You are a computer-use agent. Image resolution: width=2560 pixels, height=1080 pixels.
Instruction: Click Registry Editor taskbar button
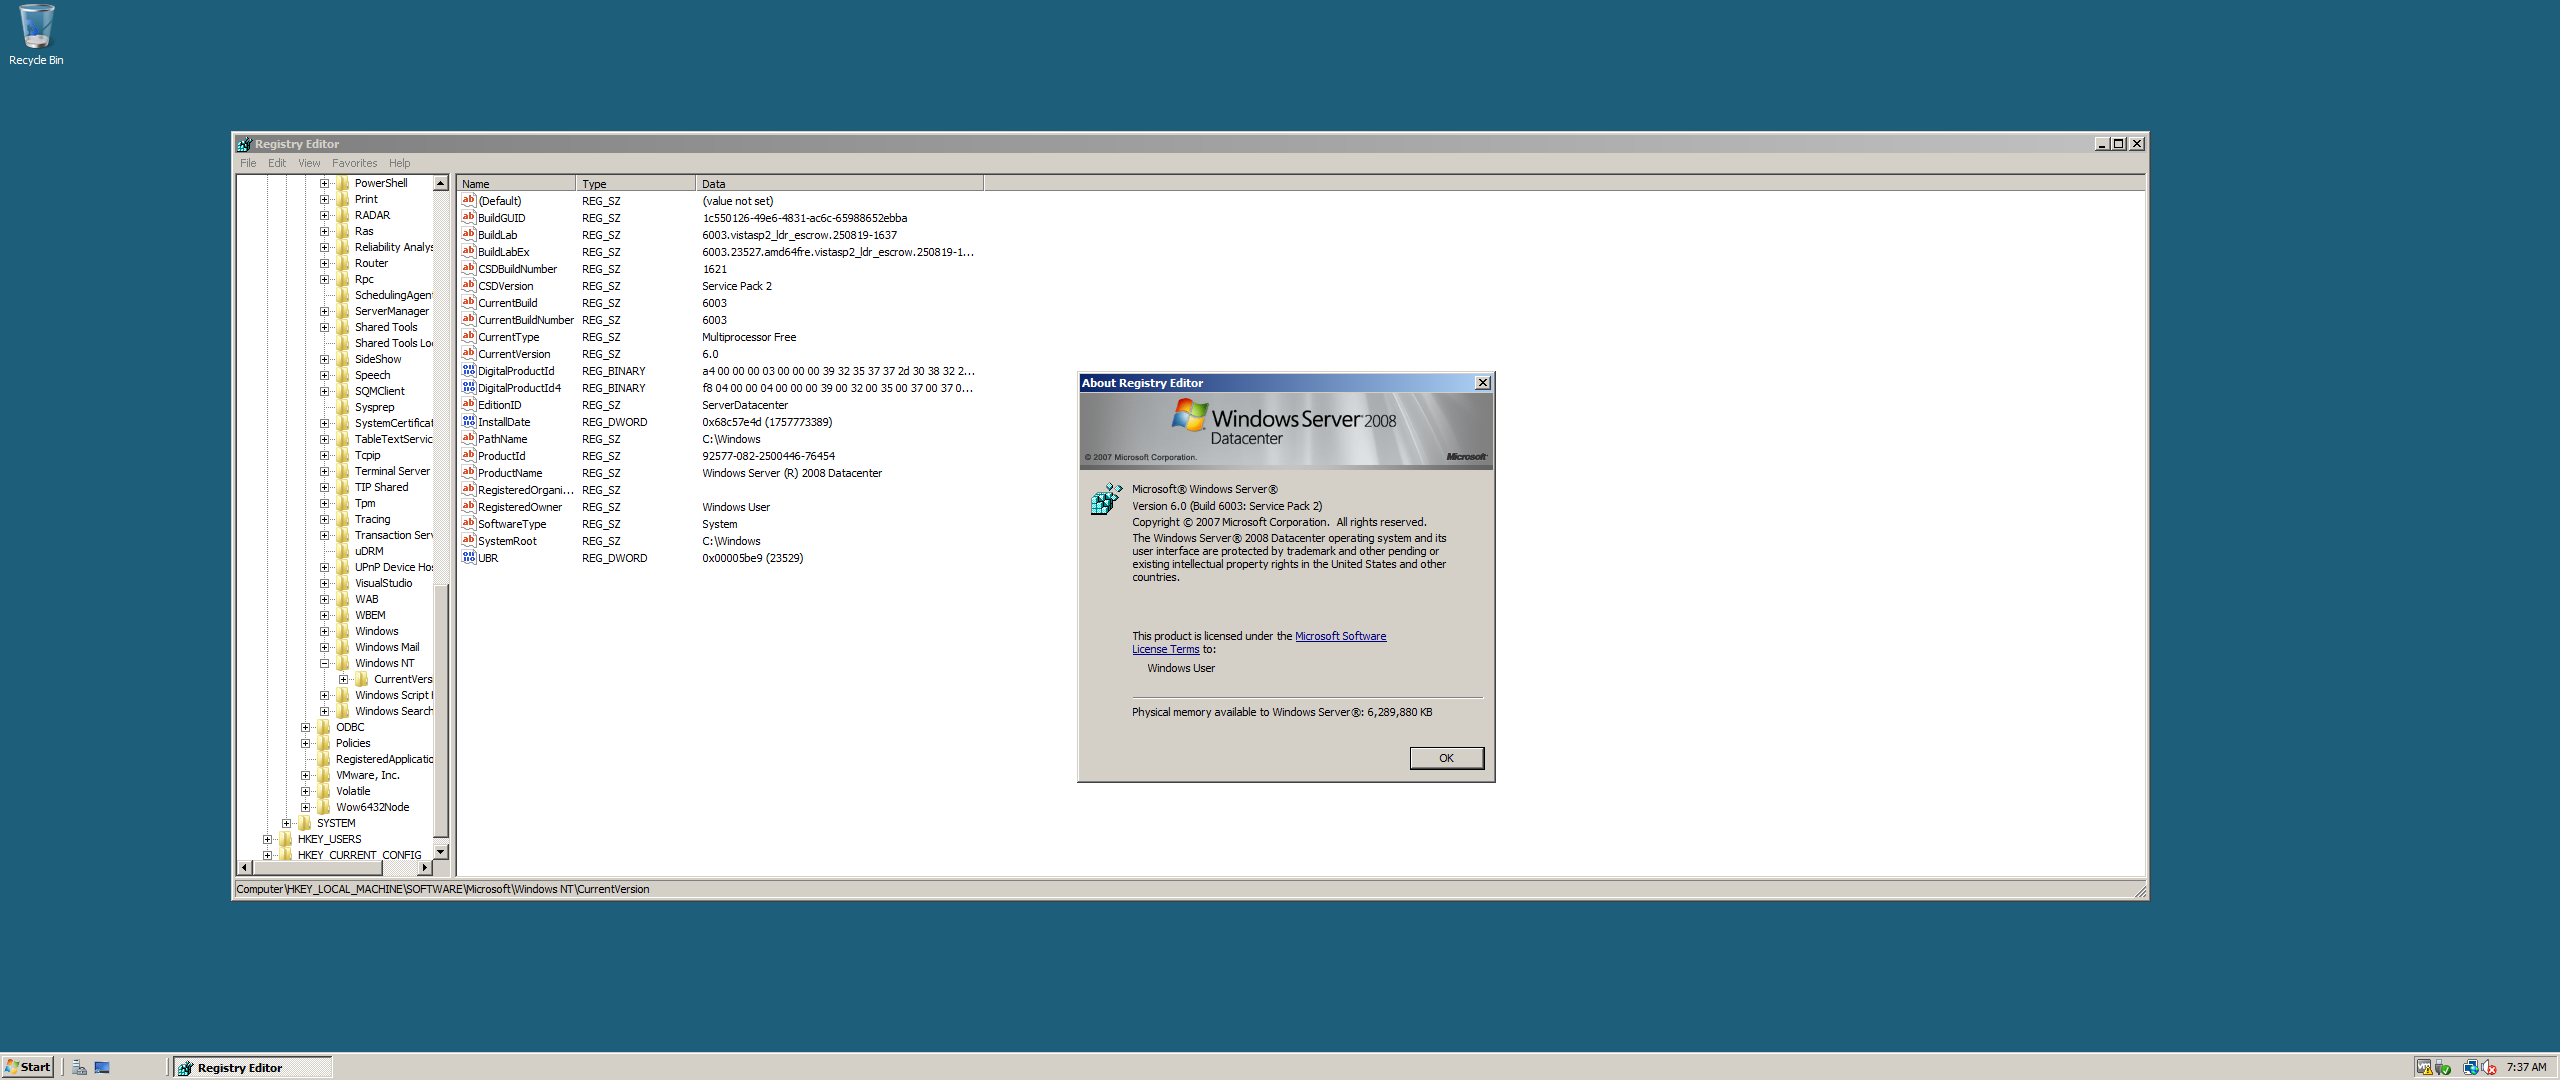click(x=252, y=1067)
